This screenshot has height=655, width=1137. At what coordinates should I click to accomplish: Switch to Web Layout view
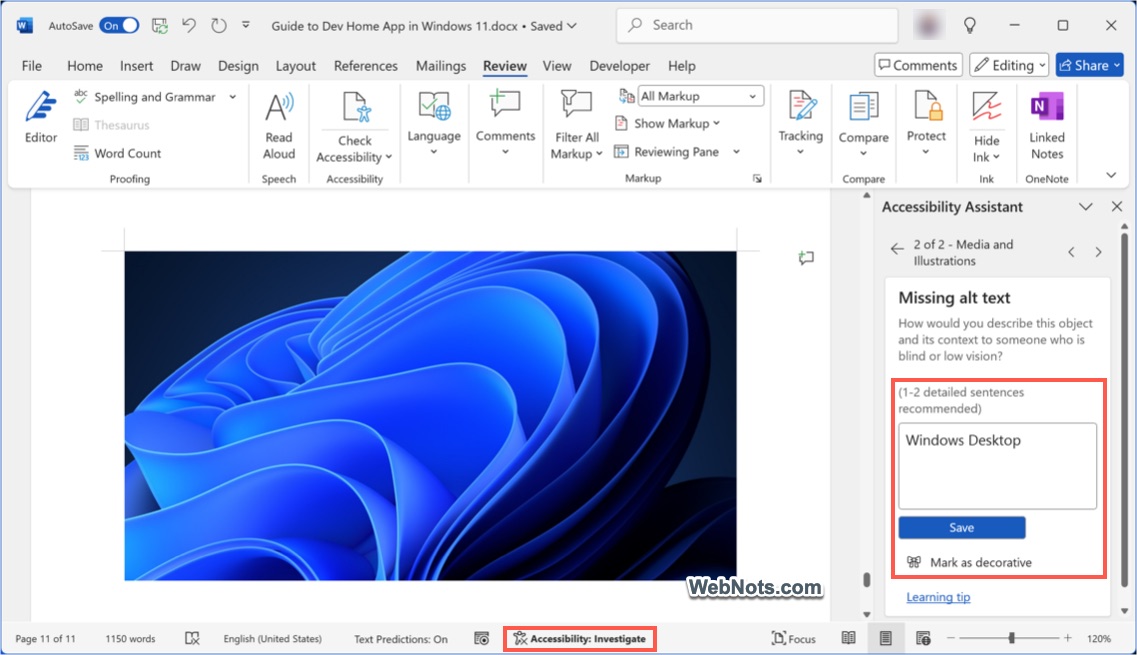(x=923, y=638)
